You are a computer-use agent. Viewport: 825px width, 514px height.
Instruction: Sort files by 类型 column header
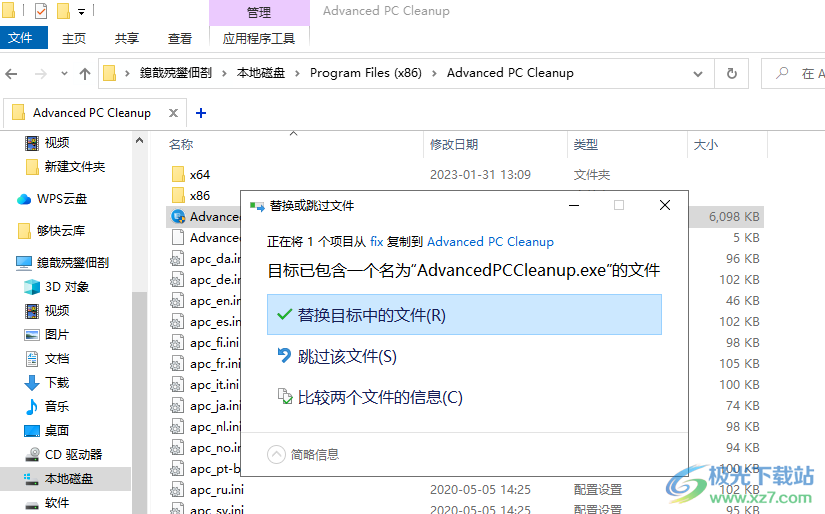(x=586, y=145)
